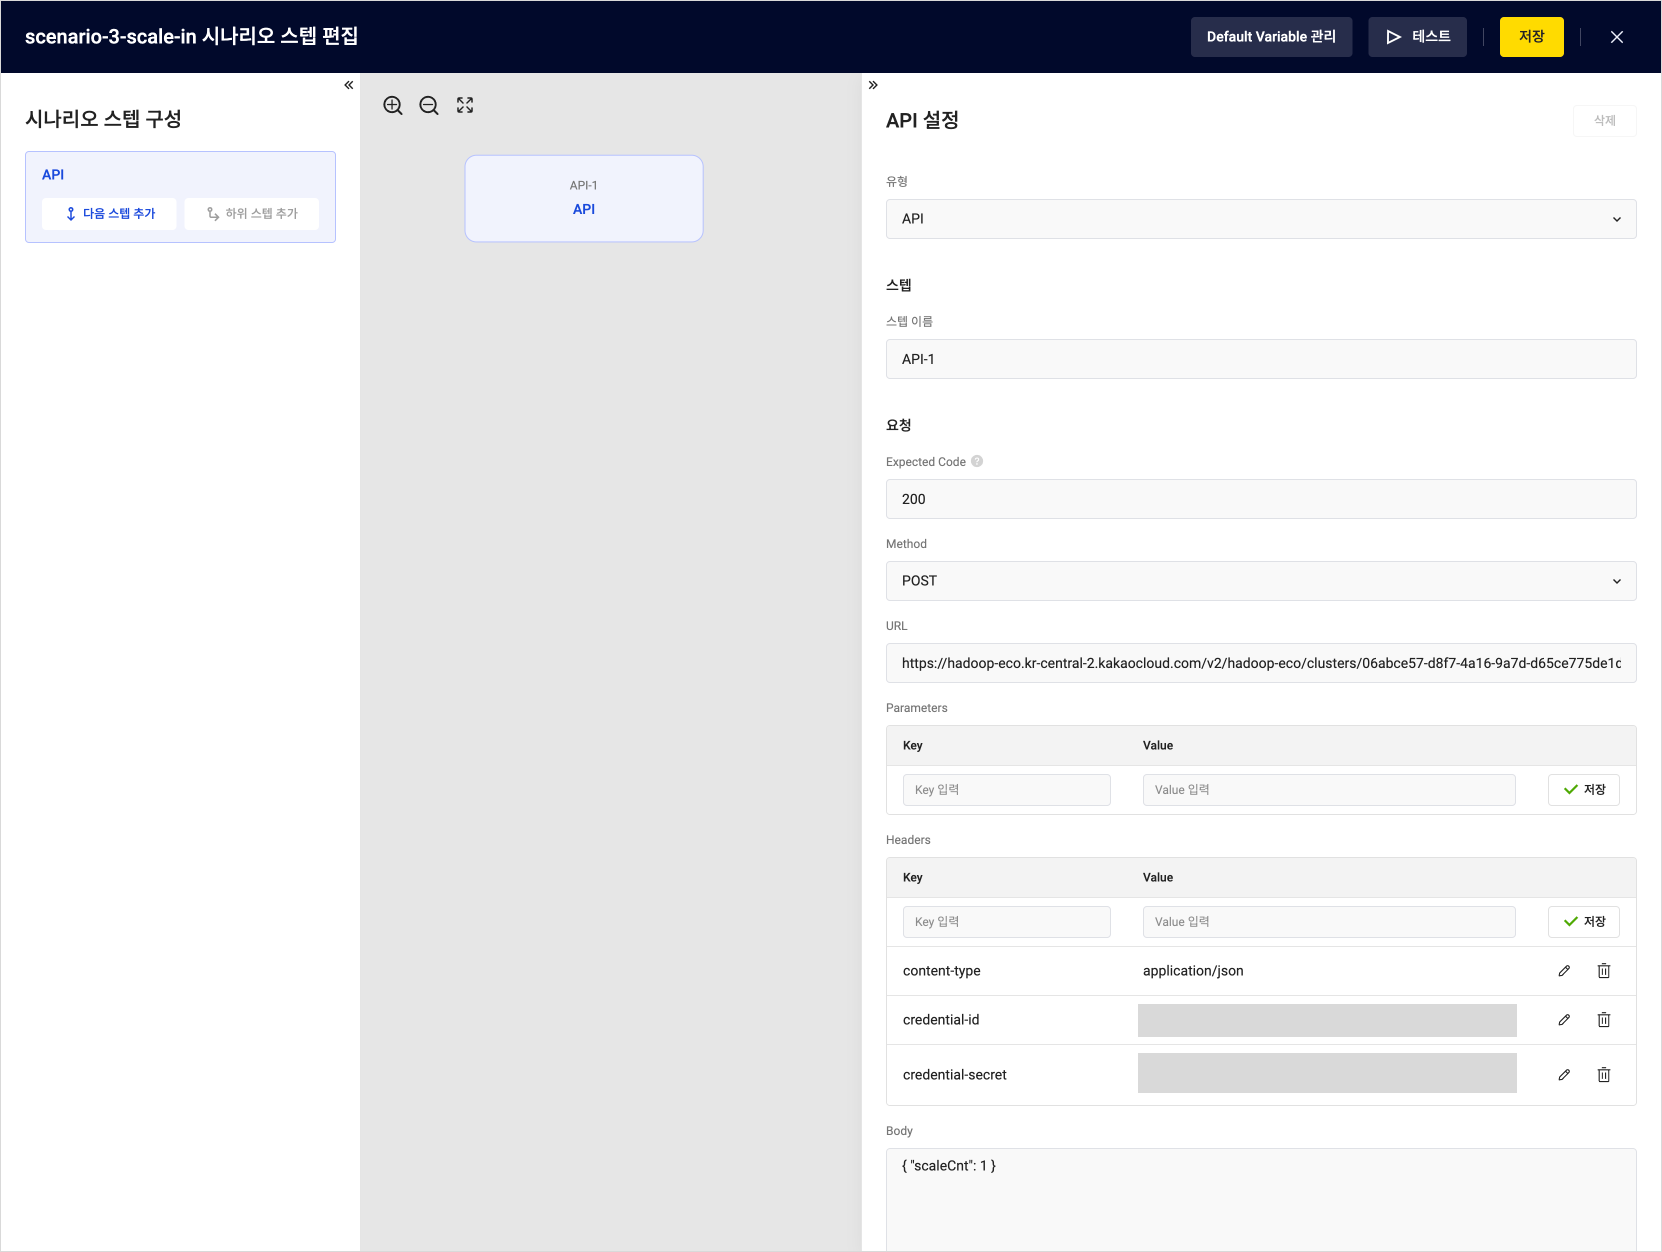1662x1252 pixels.
Task: Click into the URL input field
Action: click(1261, 663)
